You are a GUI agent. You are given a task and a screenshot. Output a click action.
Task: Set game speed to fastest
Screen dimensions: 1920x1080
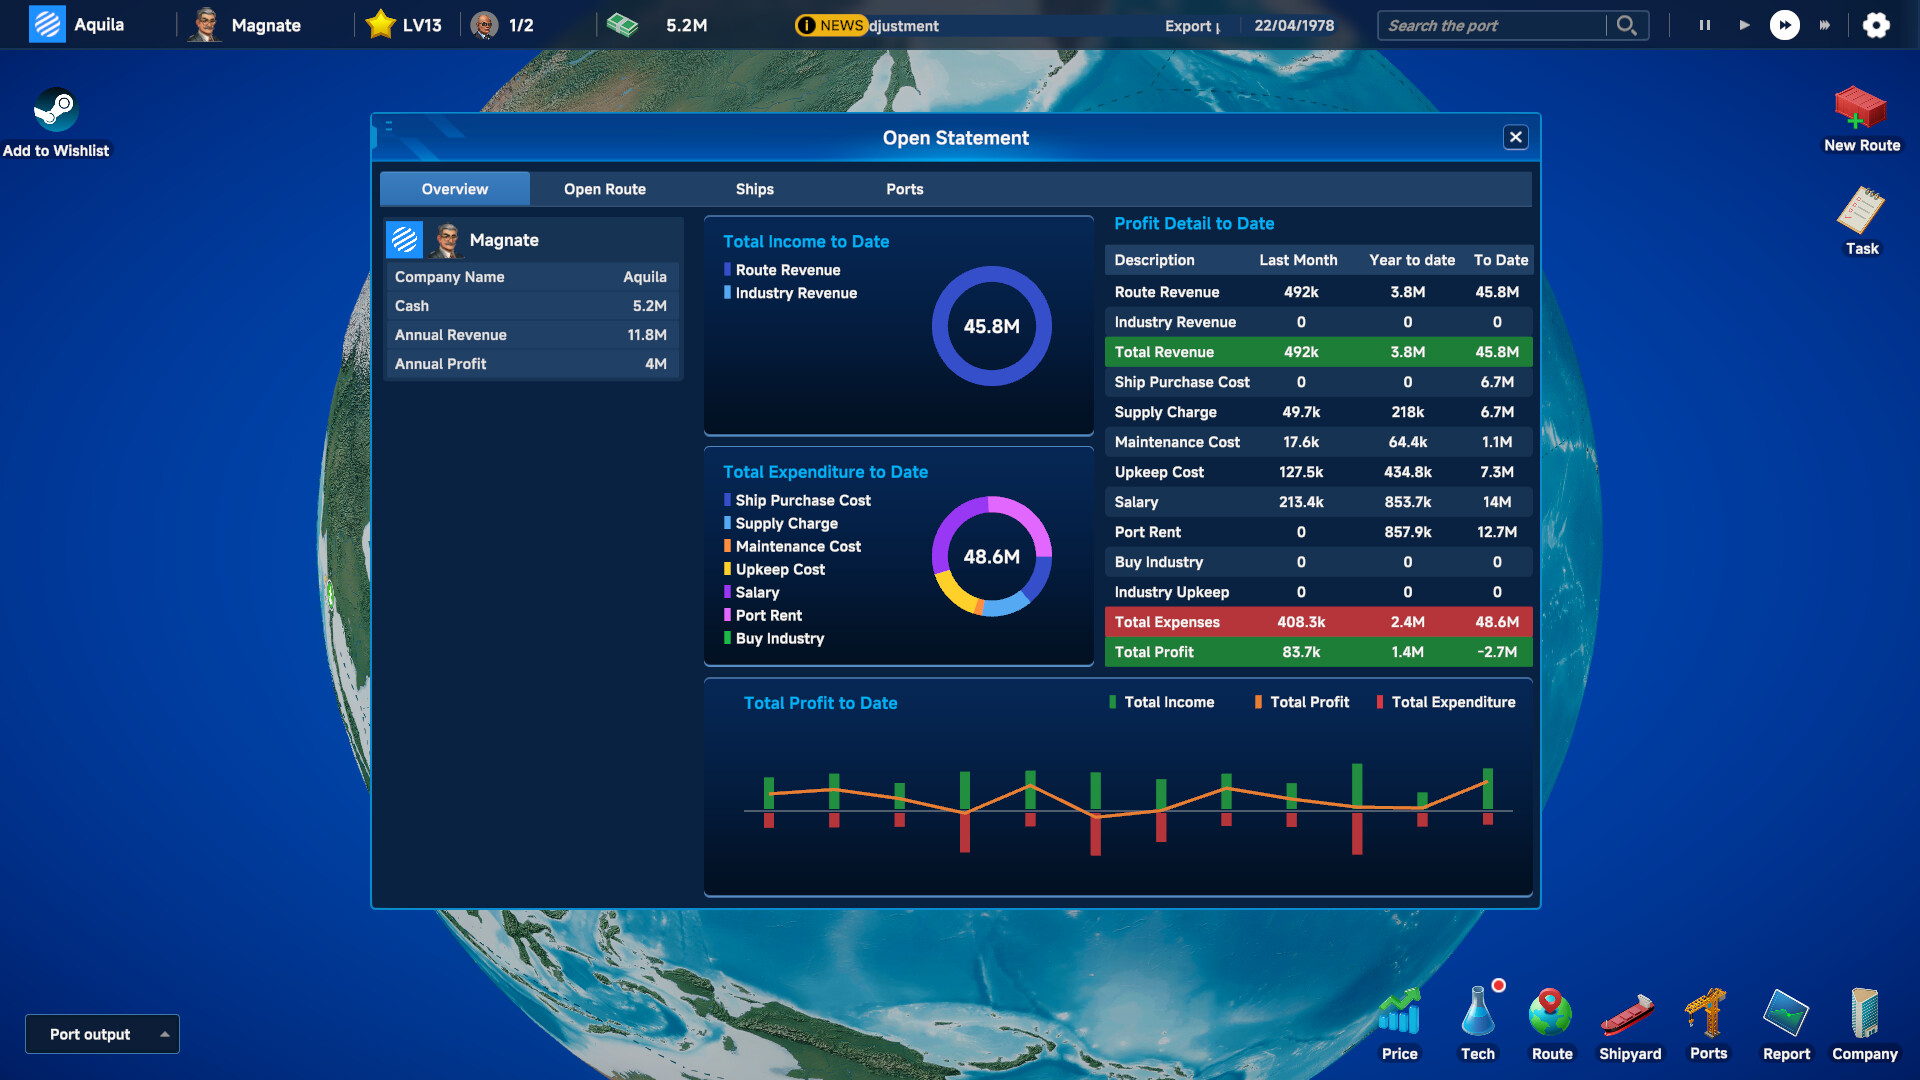[x=1824, y=25]
